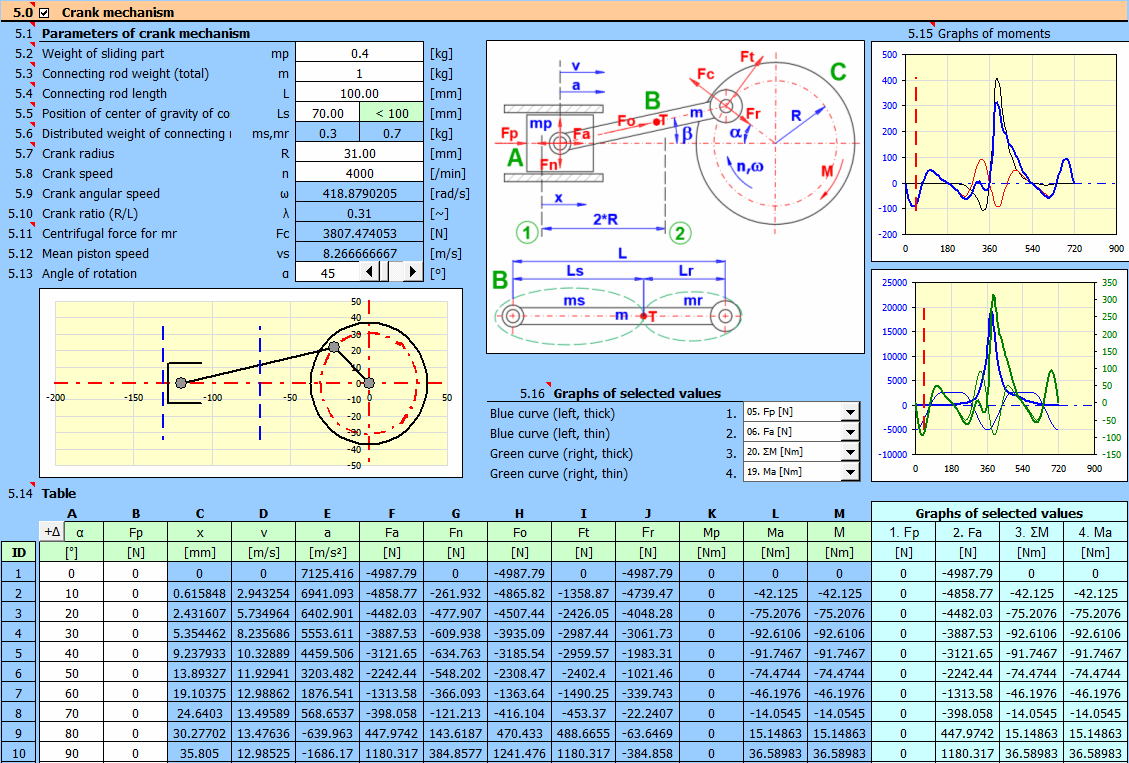Screen dimensions: 1129x763
Task: Click the acceleration cell 7125.416
Action: point(328,573)
